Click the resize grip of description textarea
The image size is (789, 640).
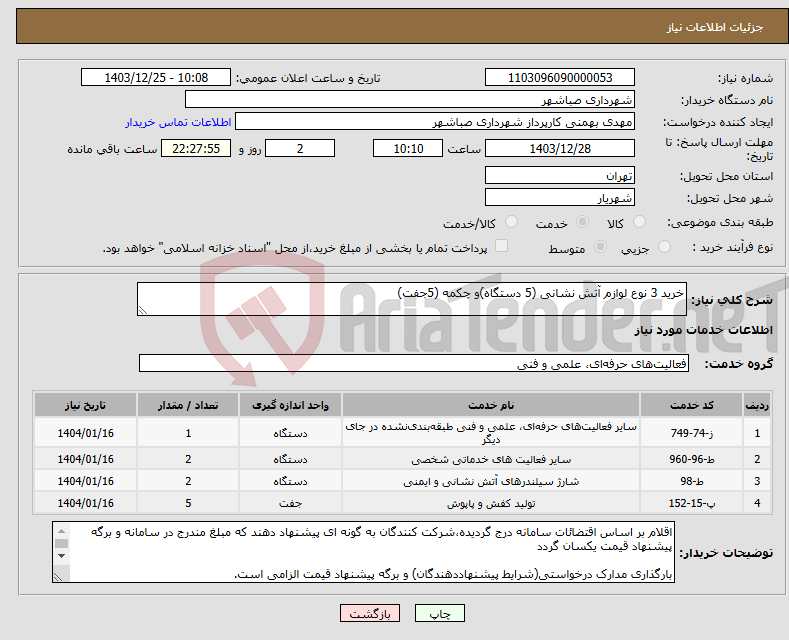pos(142,310)
